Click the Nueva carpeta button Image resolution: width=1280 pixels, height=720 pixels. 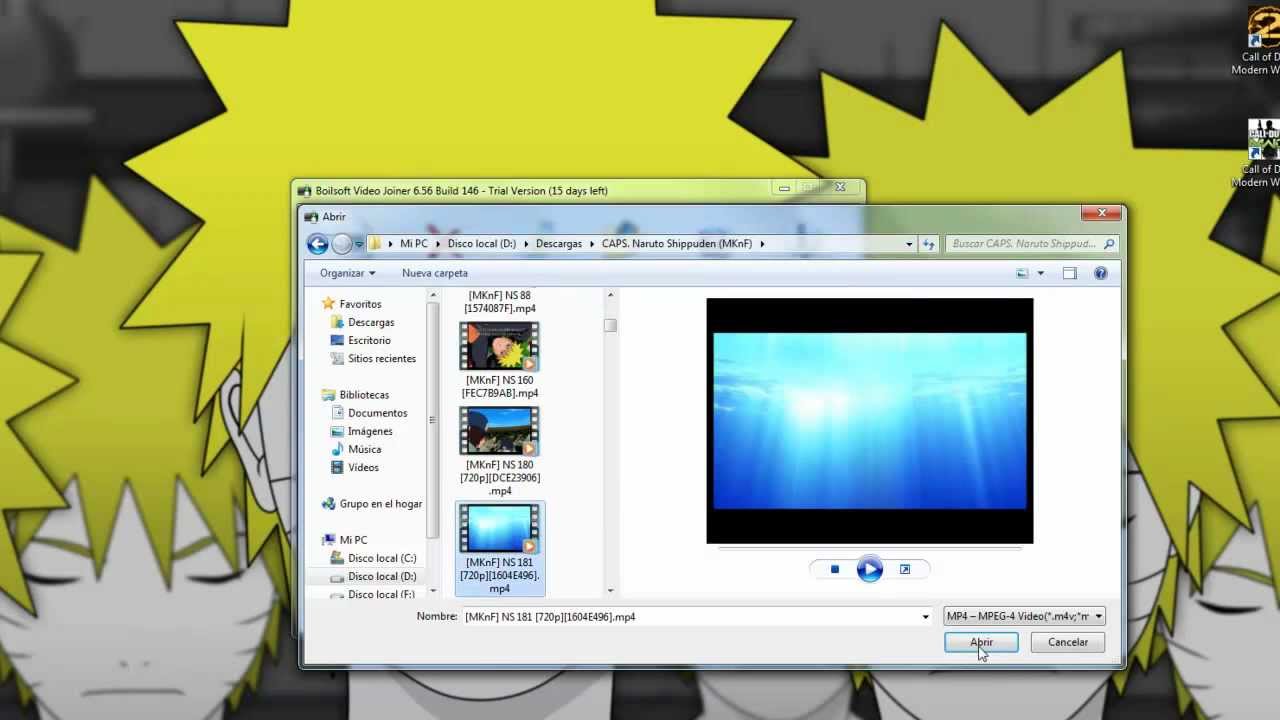[434, 273]
